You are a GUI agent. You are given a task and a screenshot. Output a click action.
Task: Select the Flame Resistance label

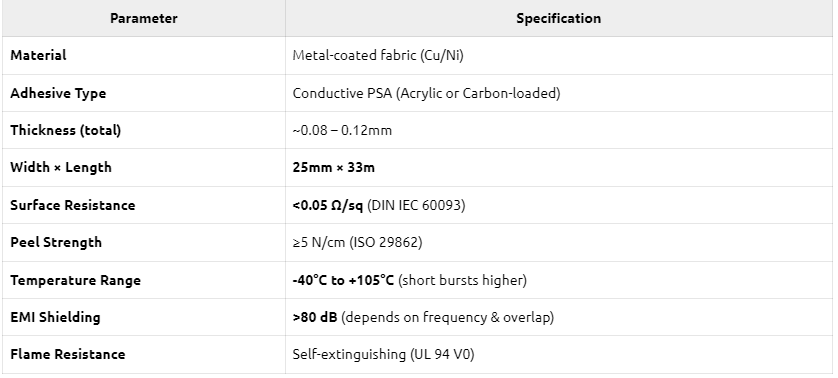[x=67, y=354]
